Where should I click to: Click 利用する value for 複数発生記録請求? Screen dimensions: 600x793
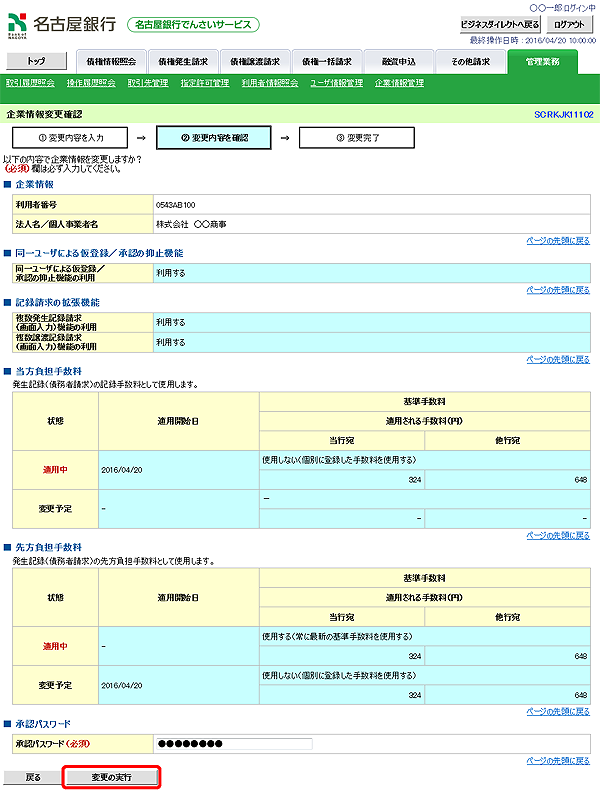click(x=171, y=322)
